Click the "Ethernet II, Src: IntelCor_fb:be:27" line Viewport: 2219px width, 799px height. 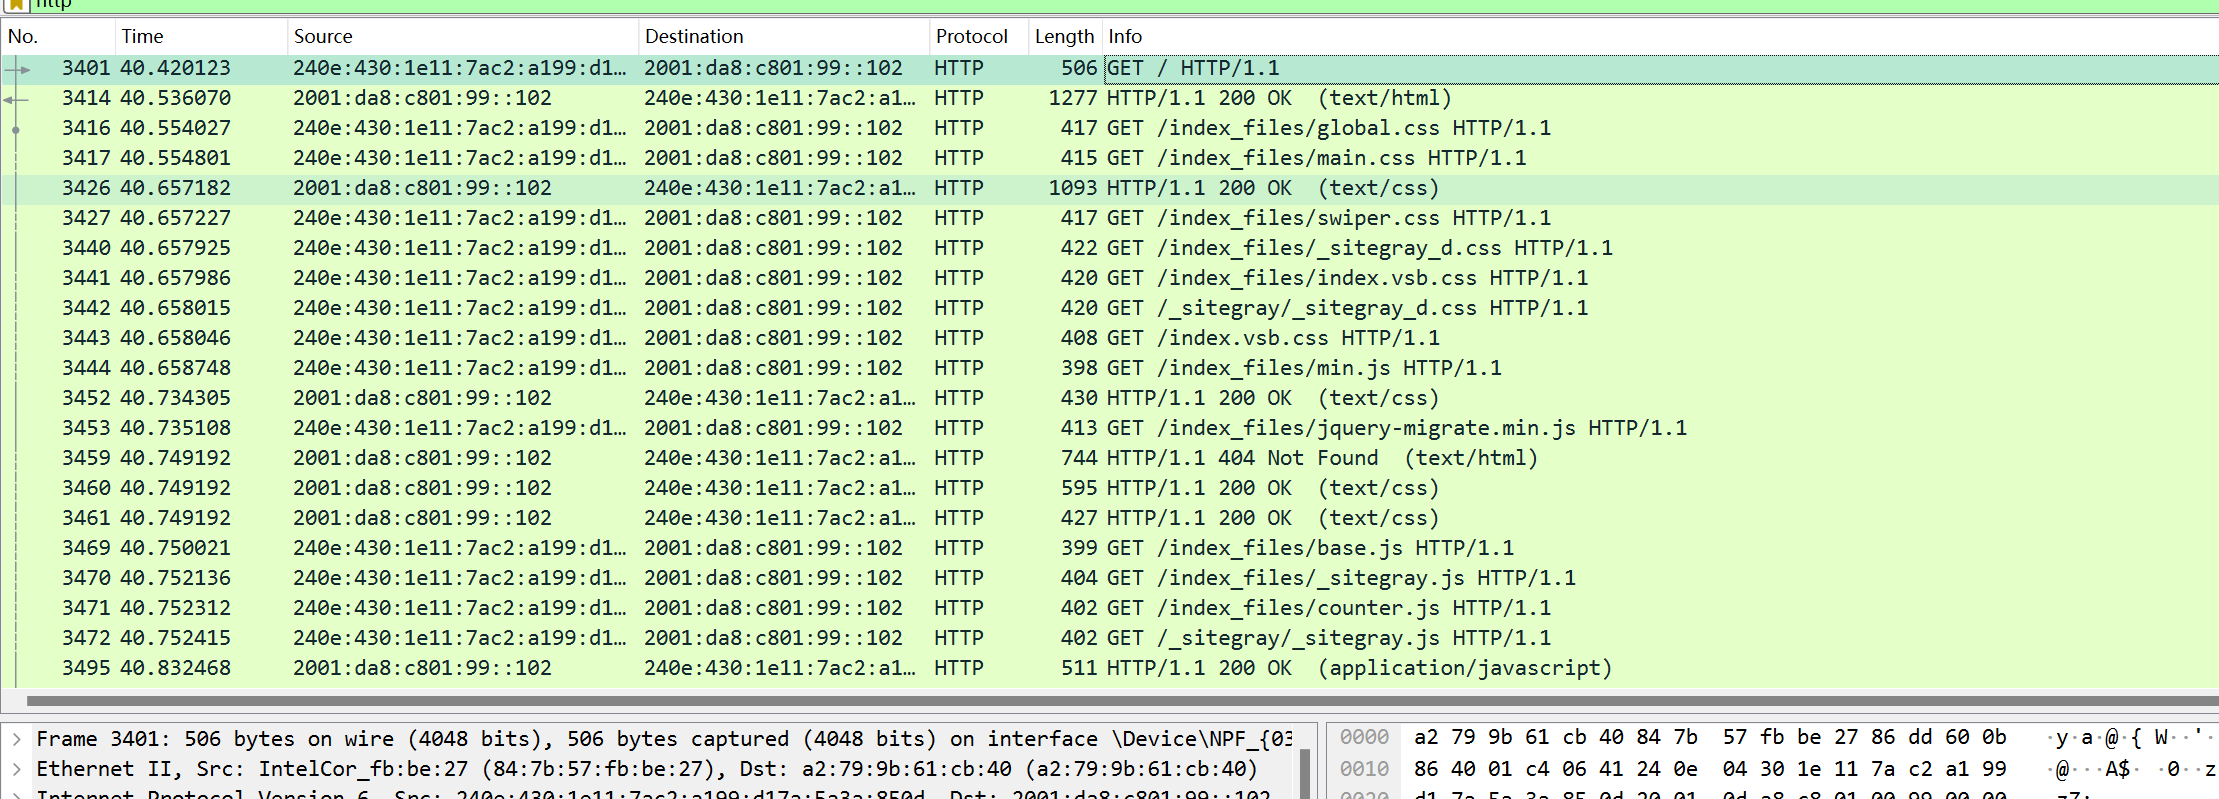click(647, 769)
